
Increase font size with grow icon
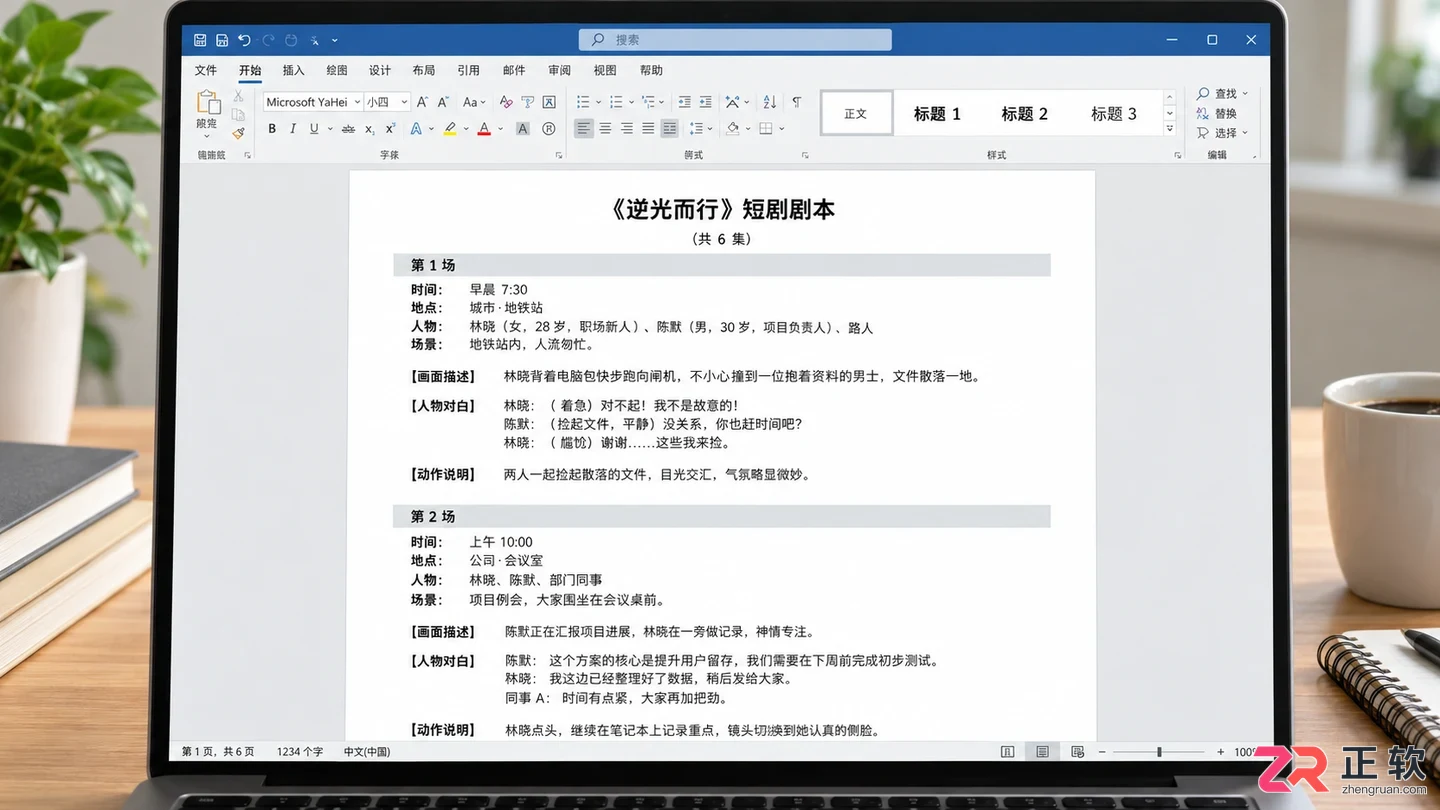pos(422,102)
